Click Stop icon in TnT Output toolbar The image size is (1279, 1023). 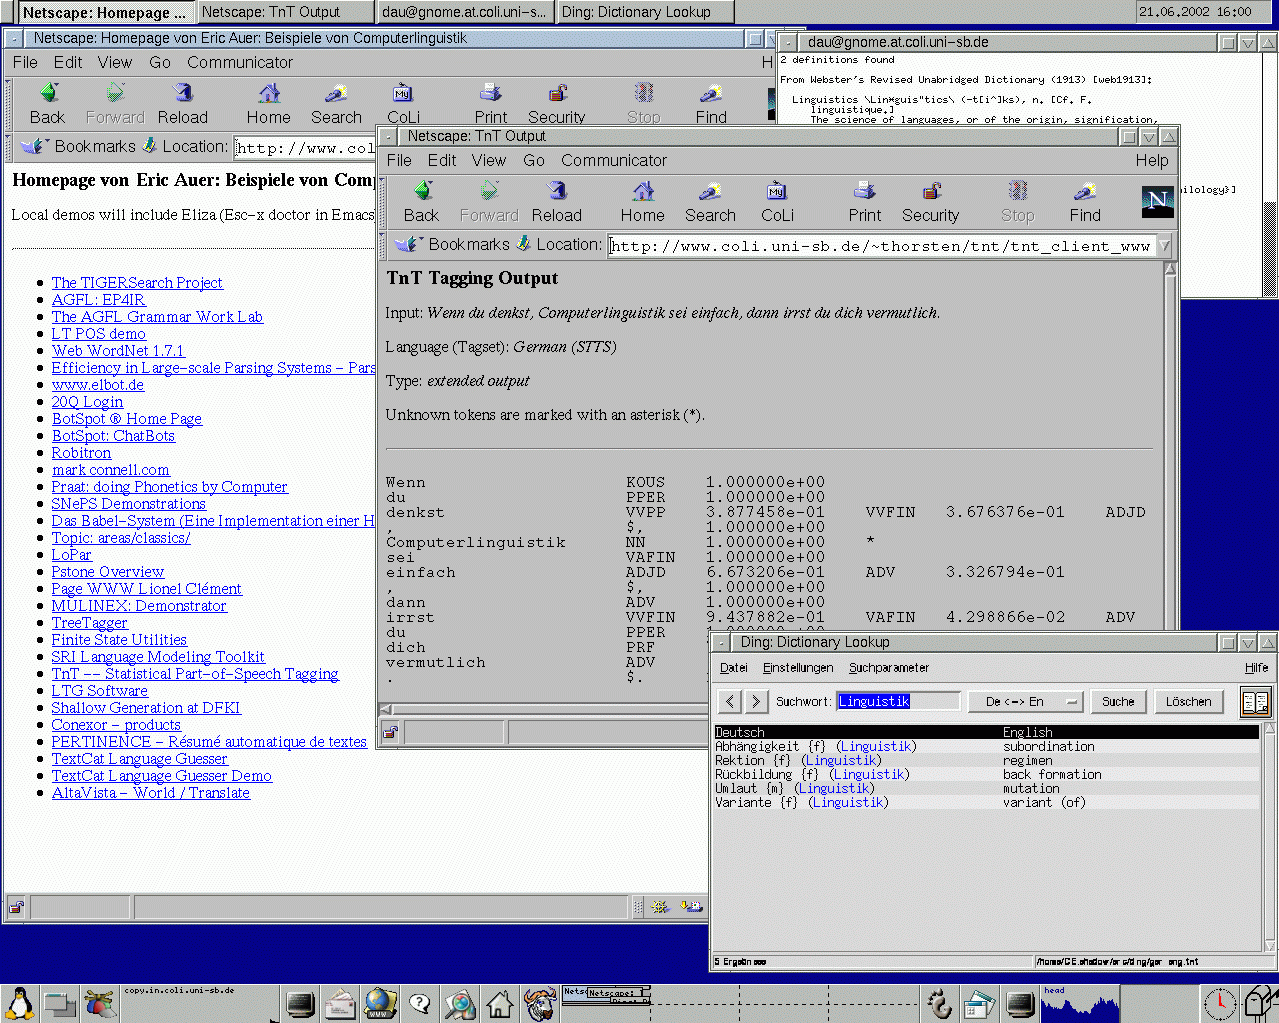(x=1018, y=190)
